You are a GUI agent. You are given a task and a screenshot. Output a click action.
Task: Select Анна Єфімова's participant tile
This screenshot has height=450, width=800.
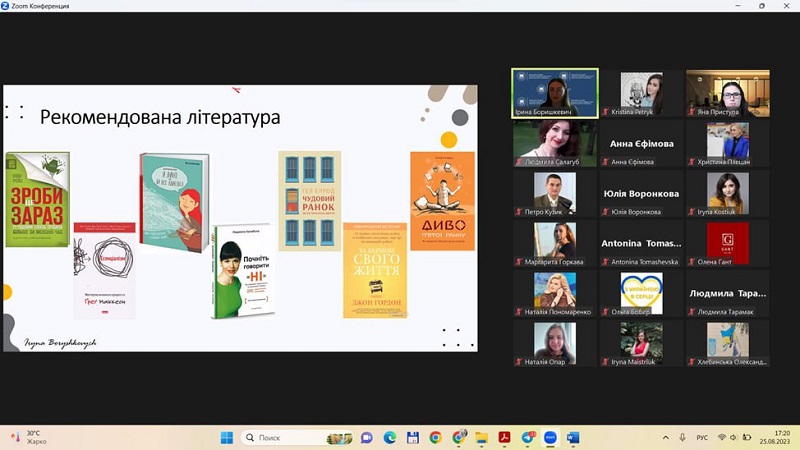pyautogui.click(x=641, y=143)
